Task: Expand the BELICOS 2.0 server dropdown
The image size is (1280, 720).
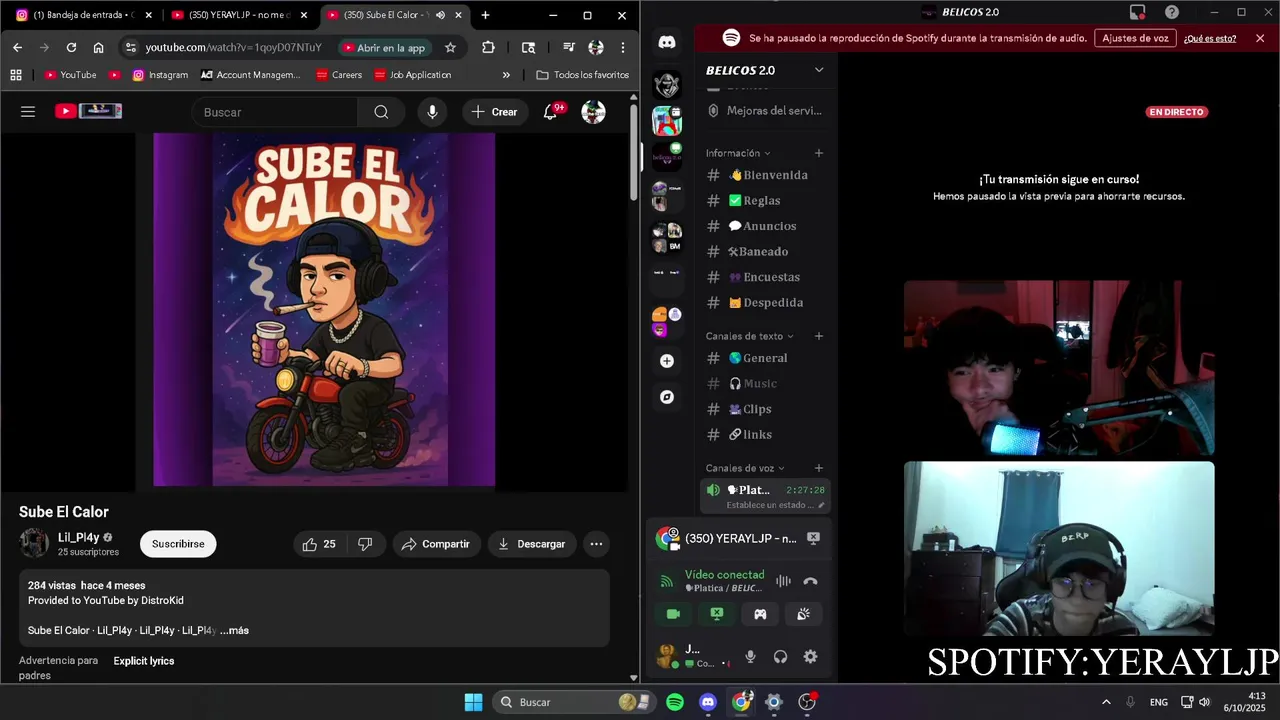Action: click(x=818, y=70)
